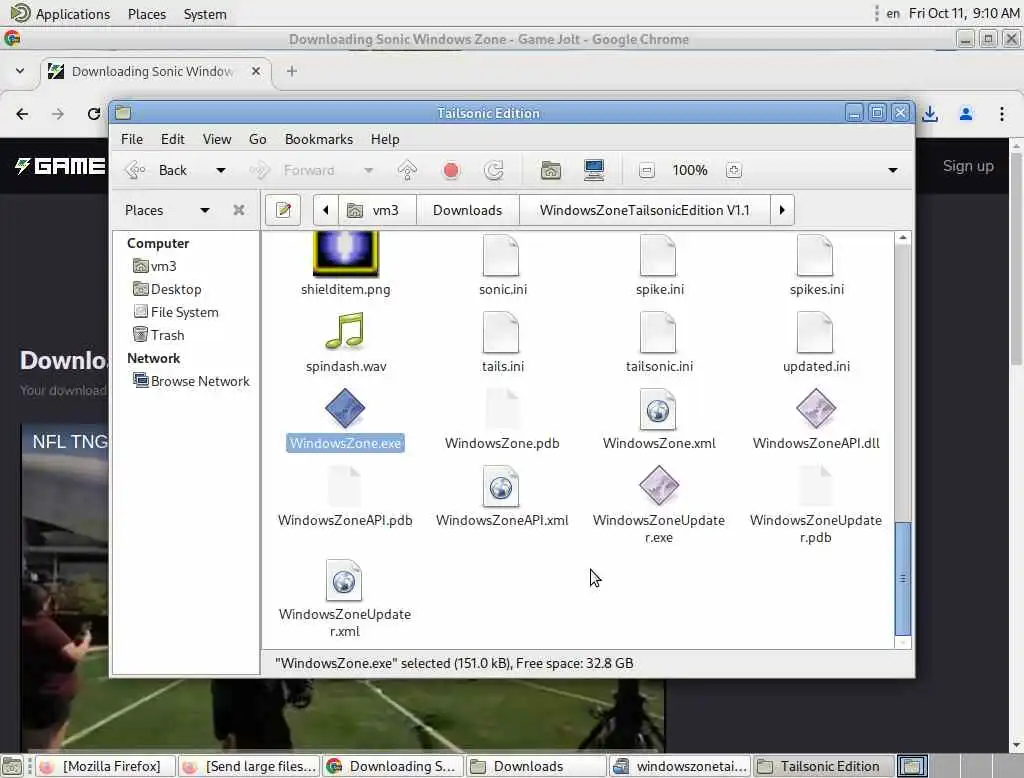Image resolution: width=1024 pixels, height=778 pixels.
Task: Select the tails.ini file icon
Action: [501, 332]
